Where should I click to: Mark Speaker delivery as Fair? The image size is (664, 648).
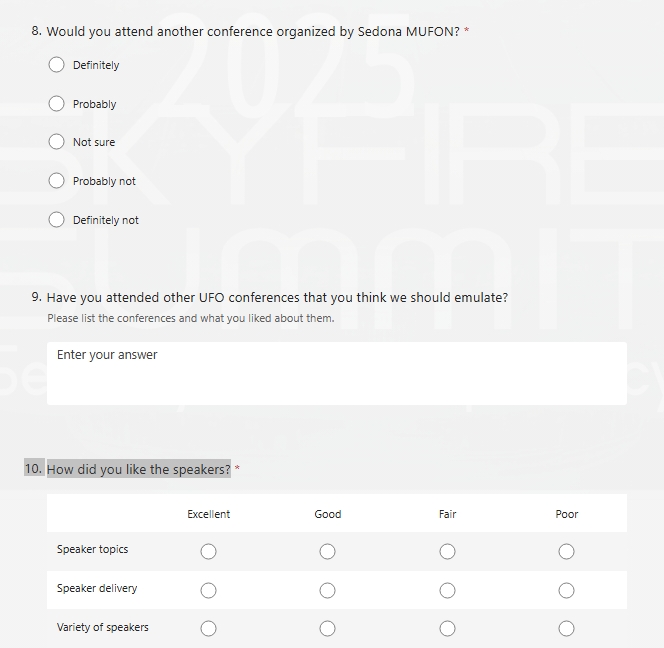pos(447,590)
